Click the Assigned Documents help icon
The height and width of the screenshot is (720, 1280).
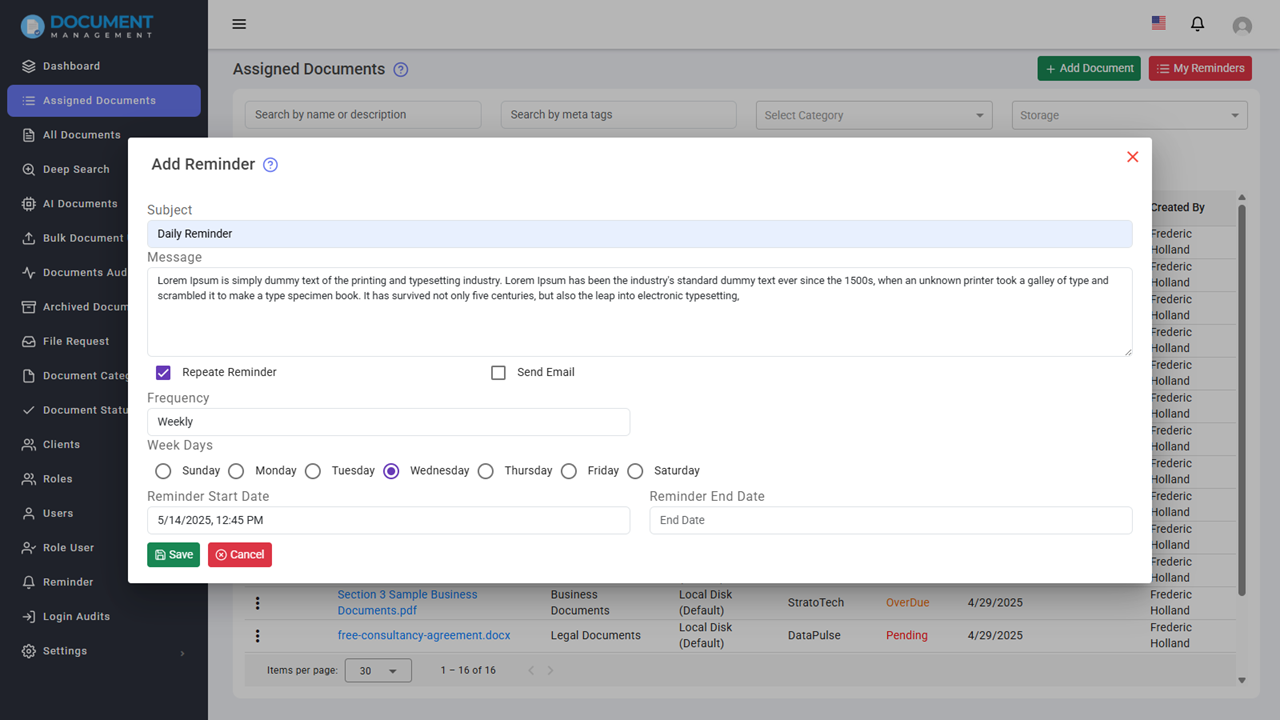click(401, 70)
